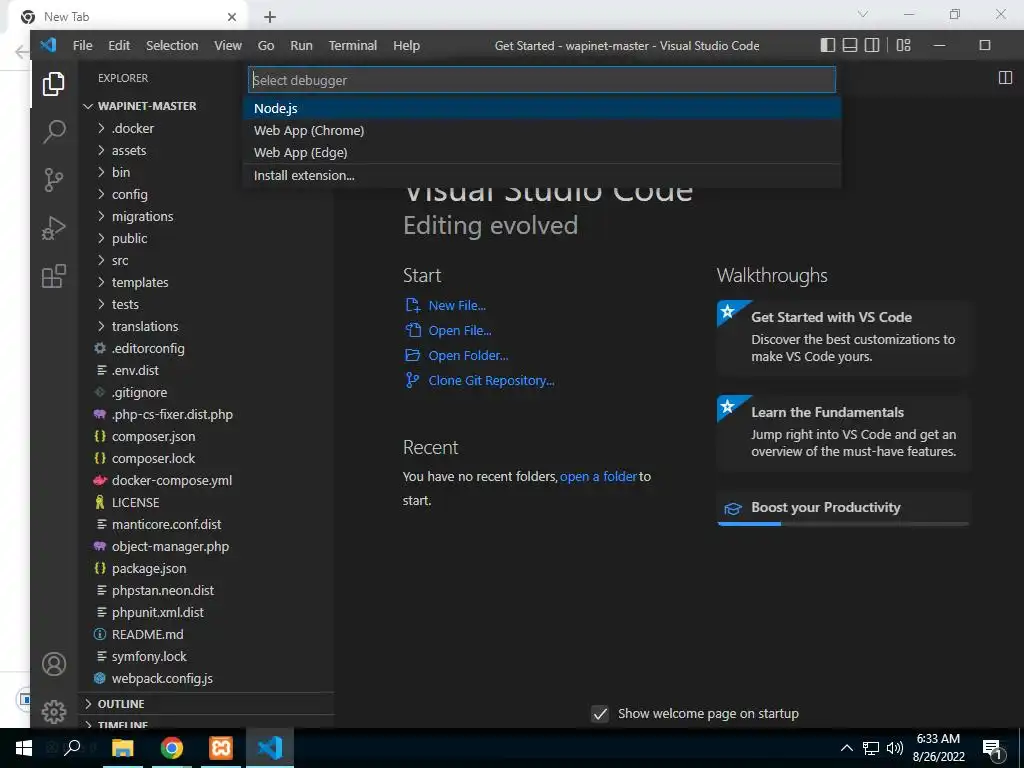Open .php-cs-fixer.dist.php file
The width and height of the screenshot is (1024, 768).
[172, 414]
